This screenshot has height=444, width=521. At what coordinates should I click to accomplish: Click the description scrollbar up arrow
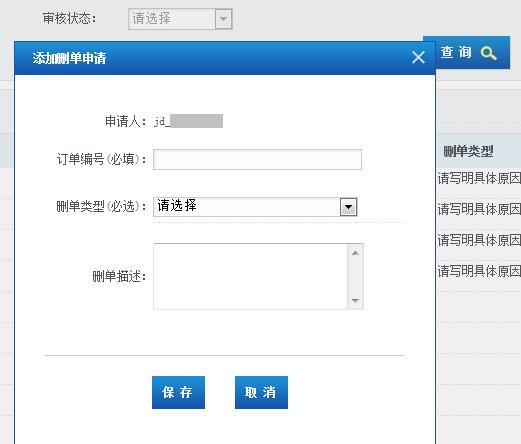point(355,253)
